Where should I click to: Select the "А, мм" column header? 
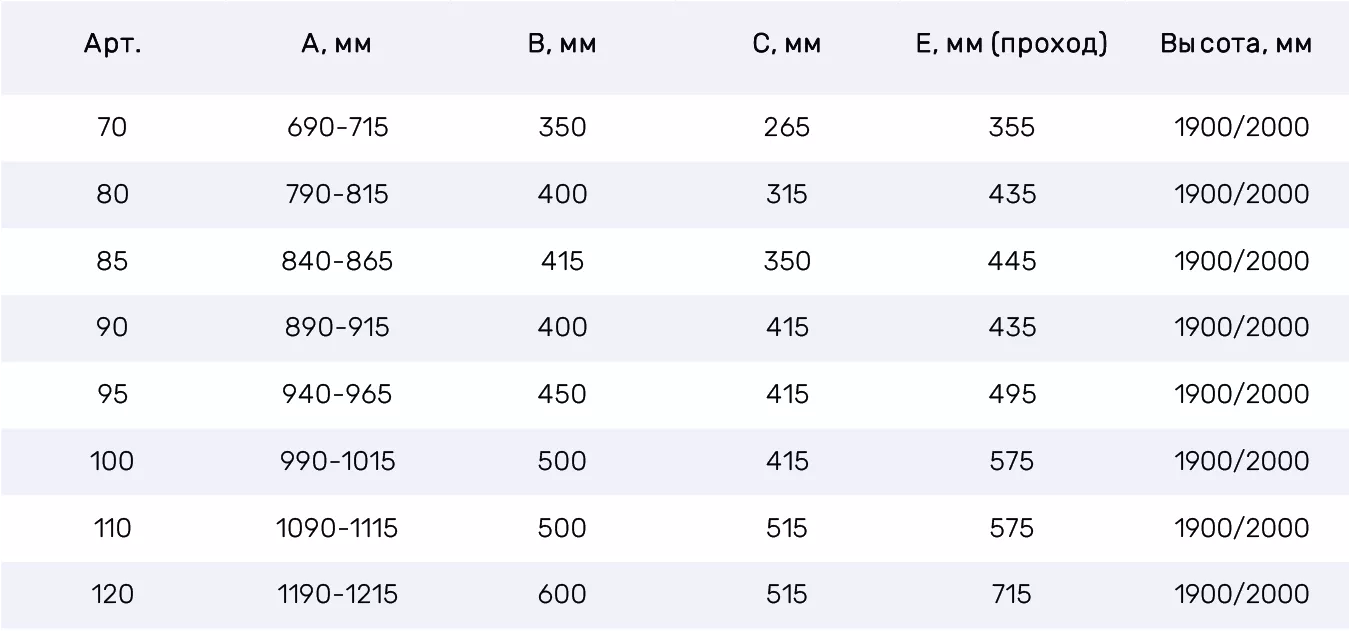coord(337,44)
